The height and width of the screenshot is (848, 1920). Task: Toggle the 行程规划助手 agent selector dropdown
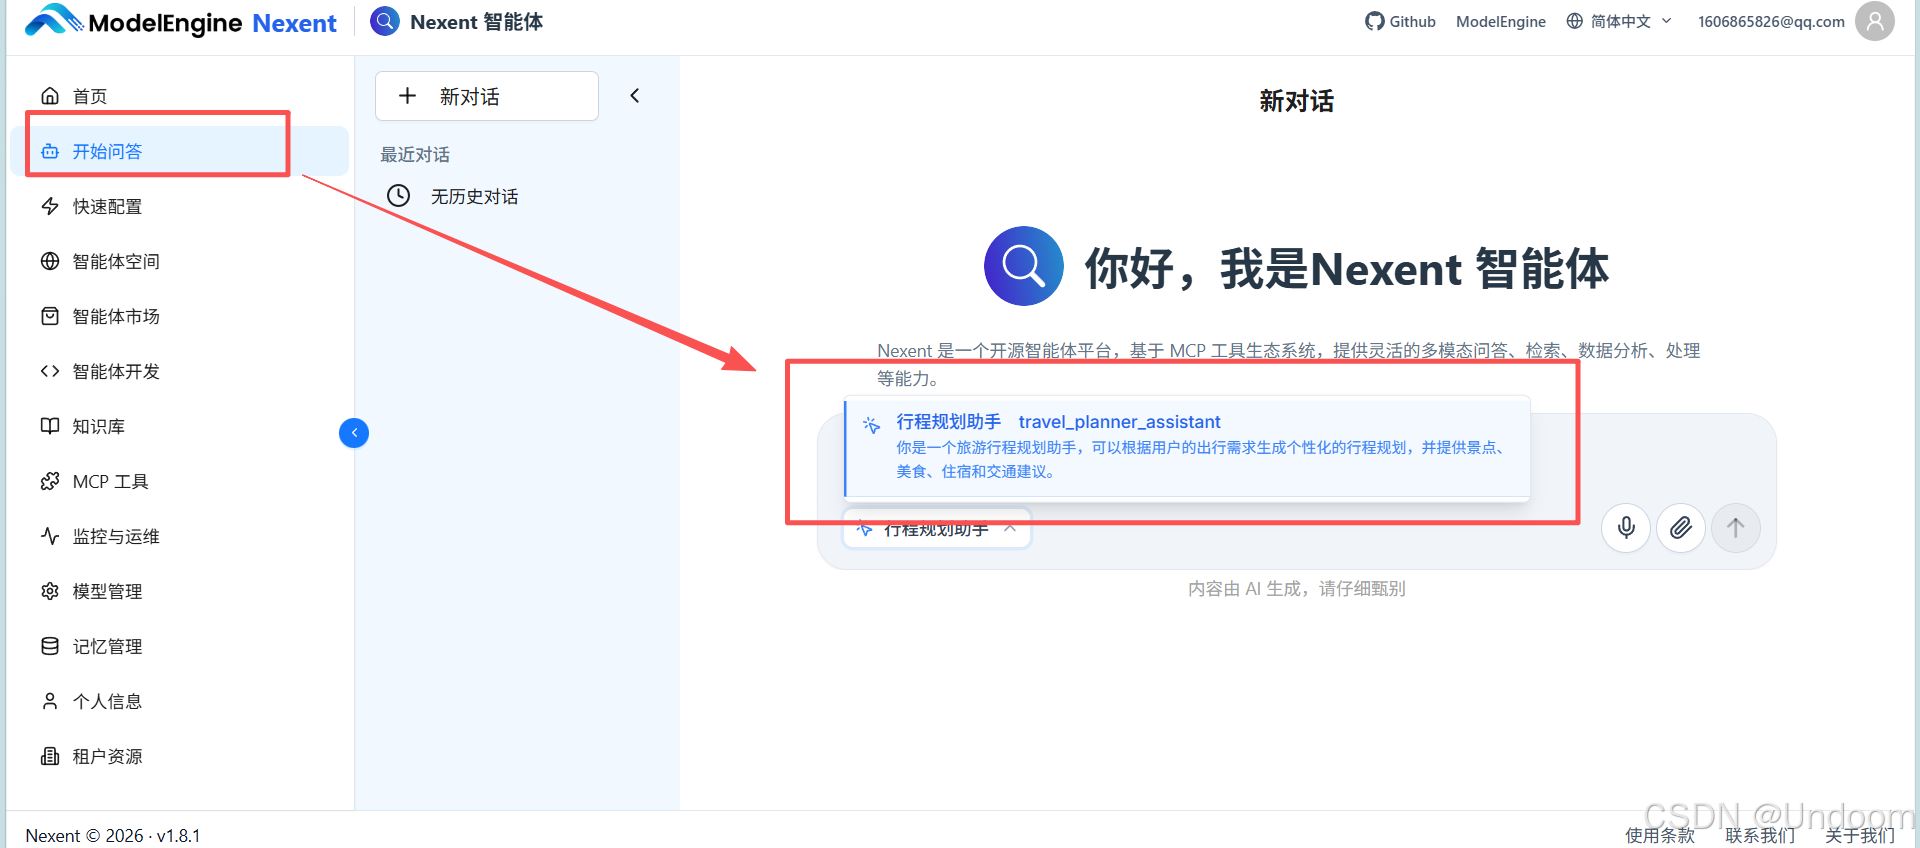(937, 529)
